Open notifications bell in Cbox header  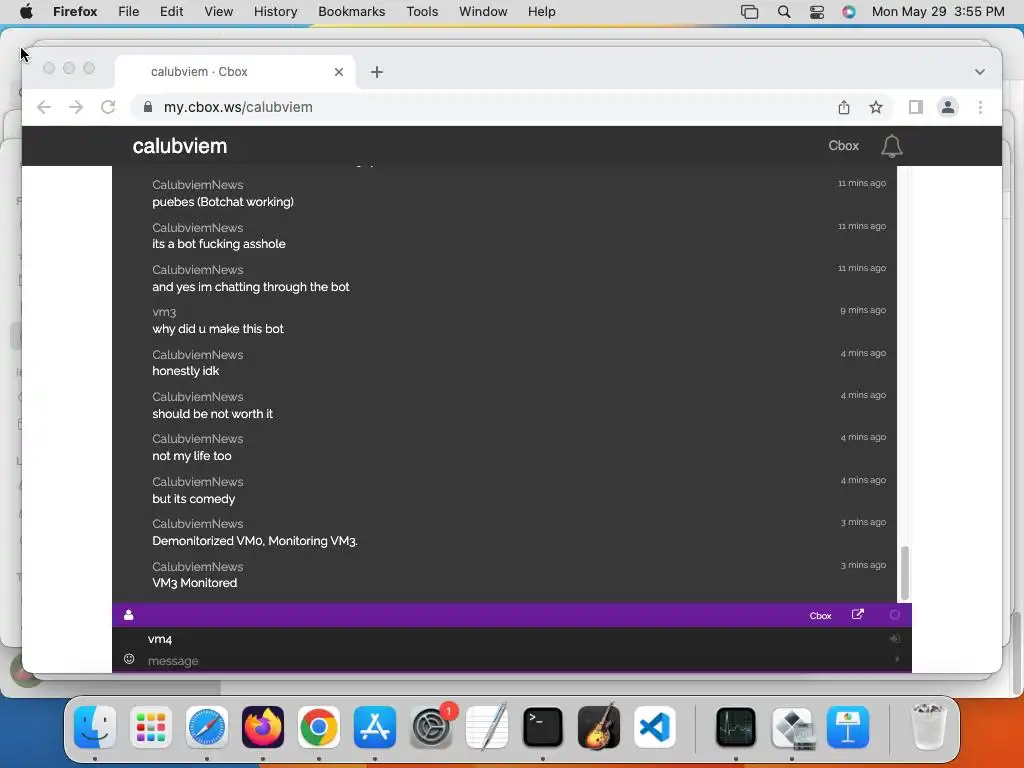(x=891, y=146)
